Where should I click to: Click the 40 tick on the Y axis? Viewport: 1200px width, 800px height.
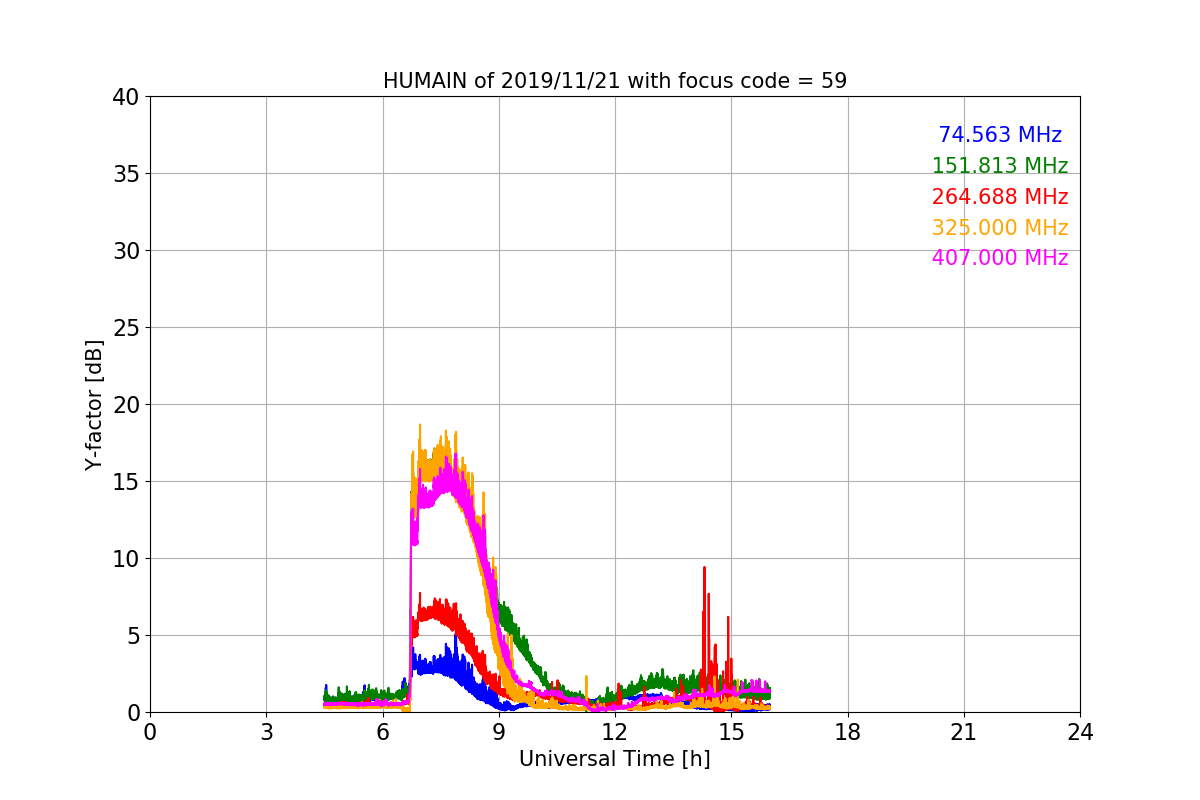click(126, 97)
